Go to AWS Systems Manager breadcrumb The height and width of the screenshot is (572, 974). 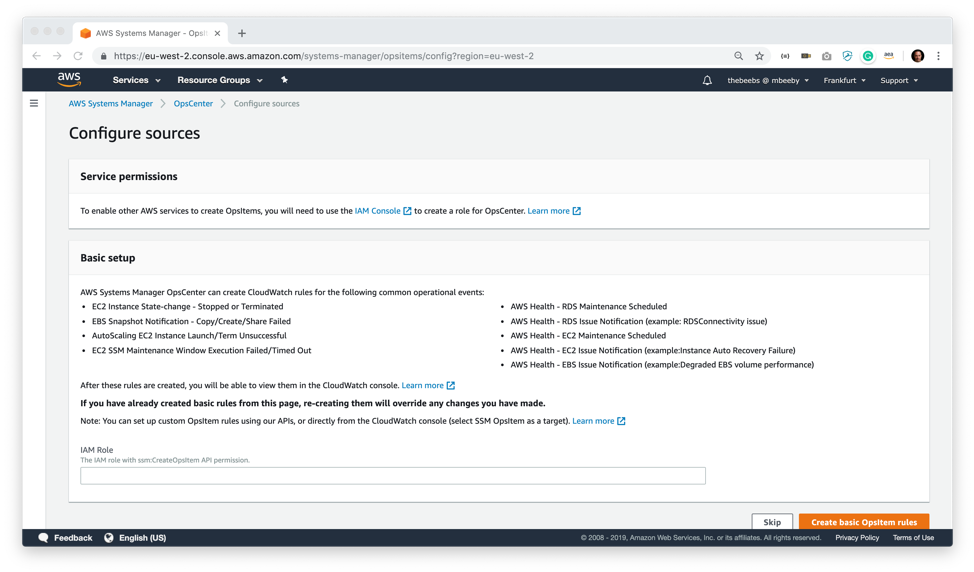[111, 104]
